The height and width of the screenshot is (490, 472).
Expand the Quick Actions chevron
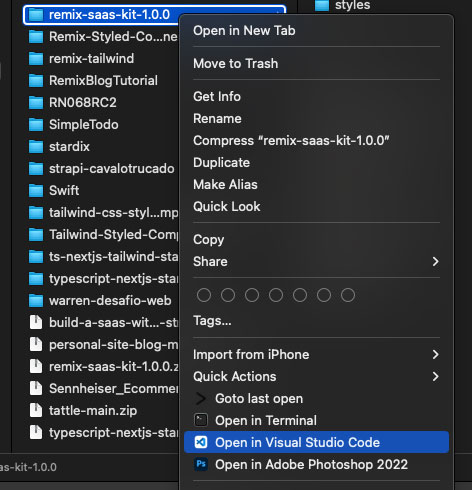[x=435, y=377]
